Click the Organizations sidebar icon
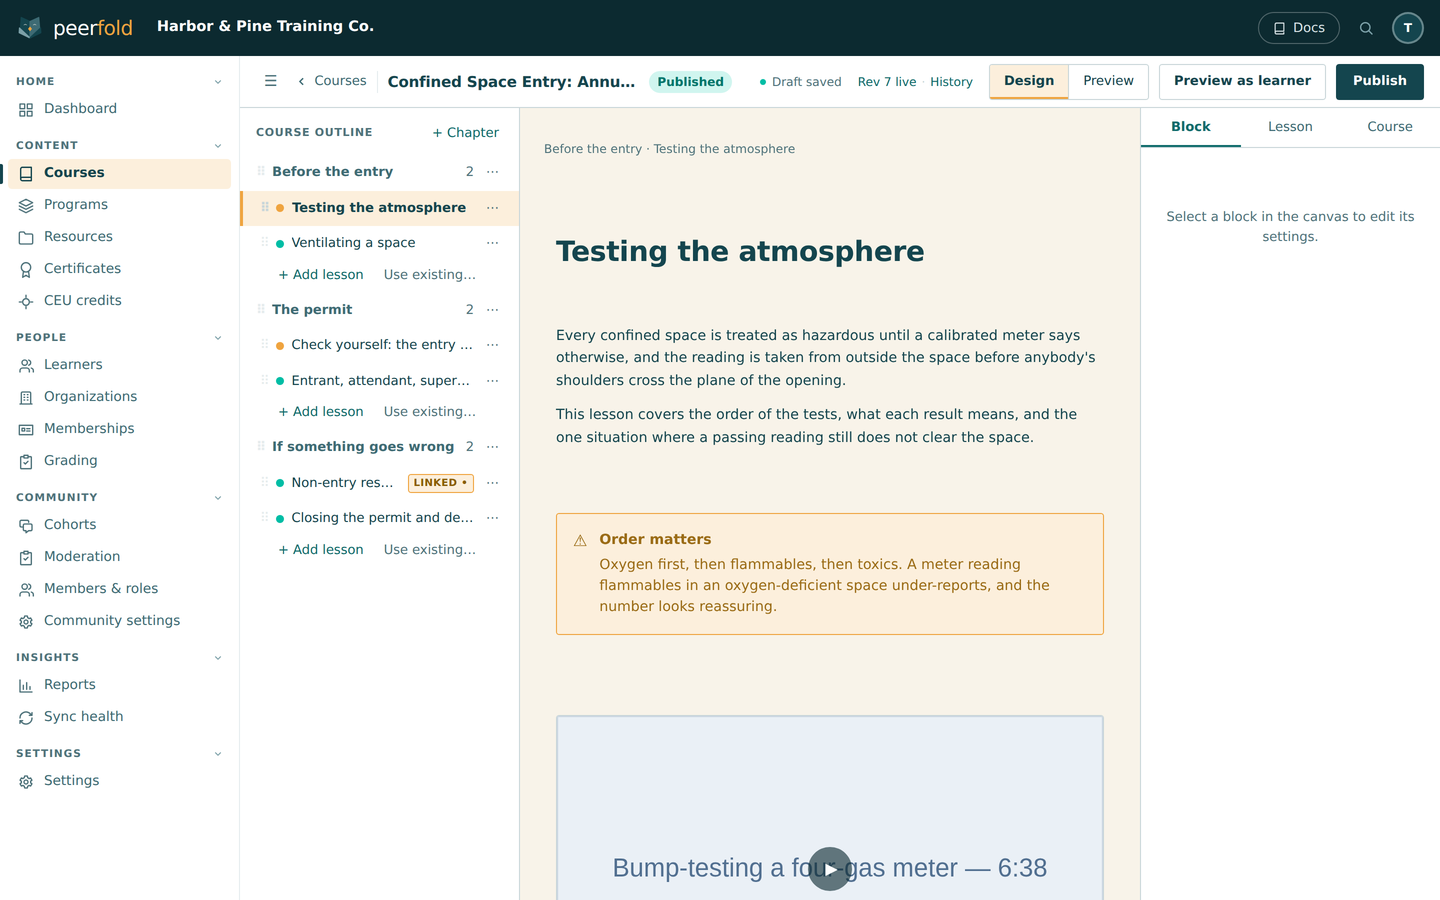 coord(26,397)
